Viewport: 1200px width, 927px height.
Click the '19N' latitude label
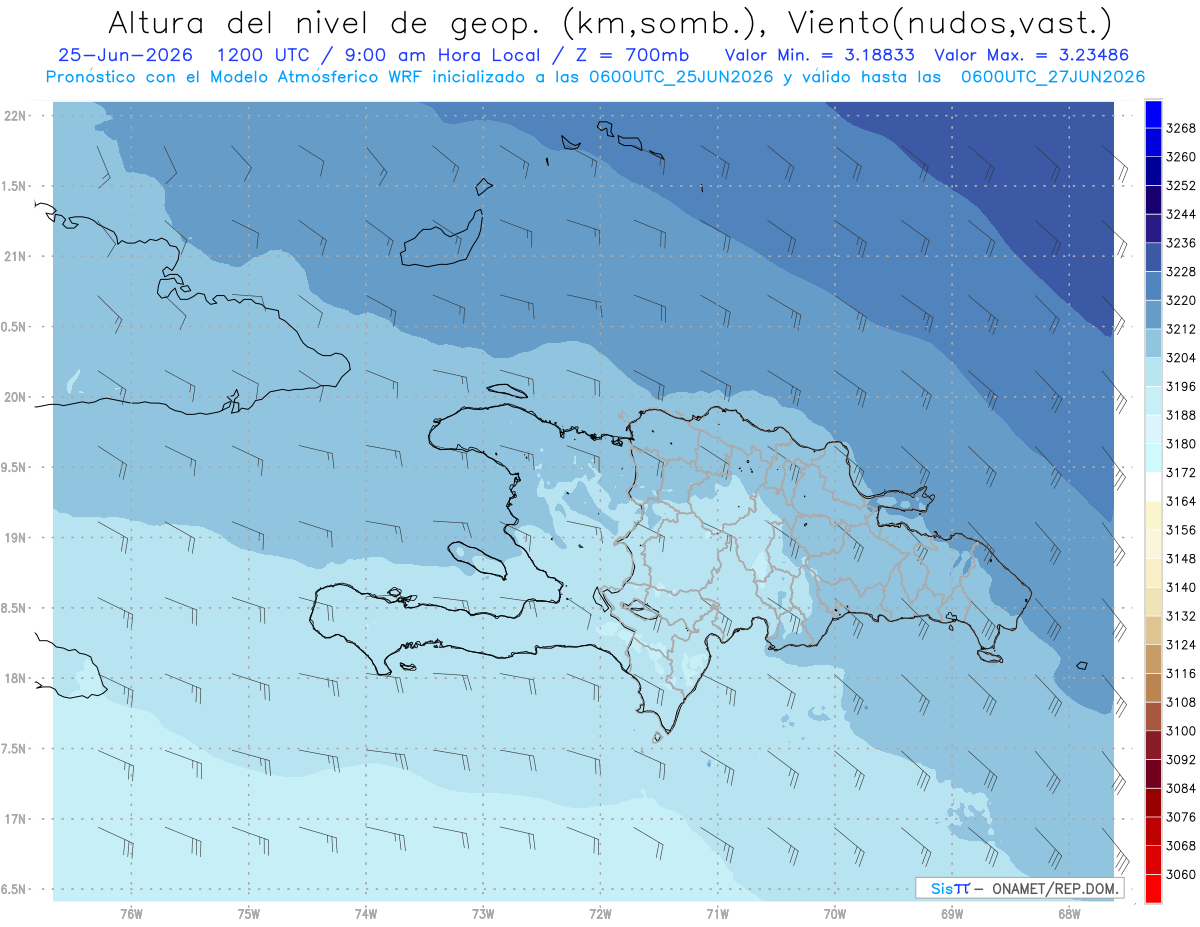16,537
